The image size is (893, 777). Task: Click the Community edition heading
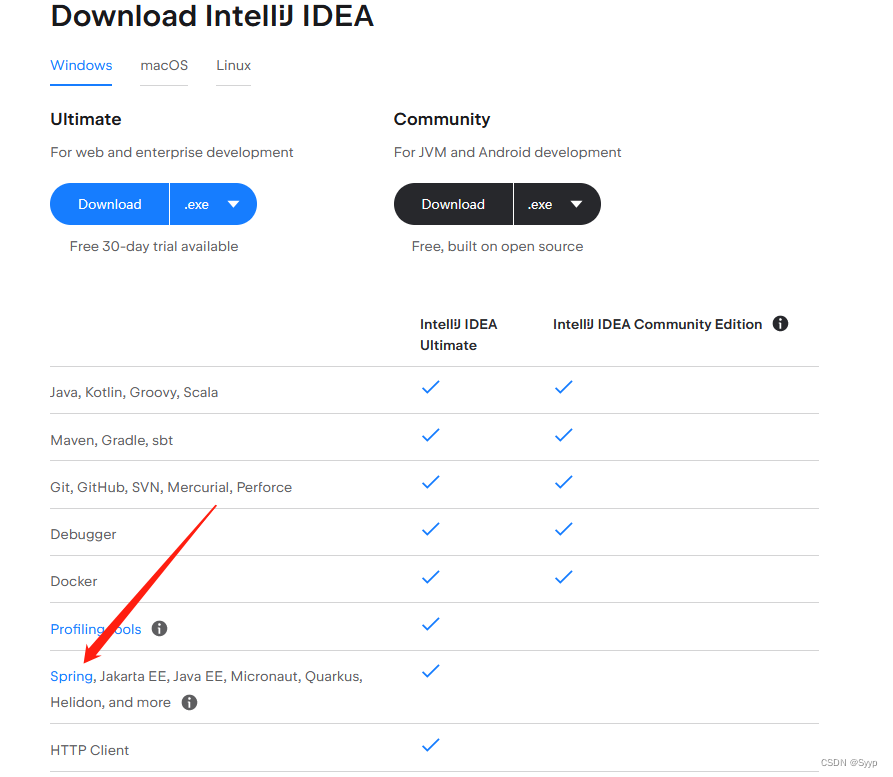(x=441, y=119)
